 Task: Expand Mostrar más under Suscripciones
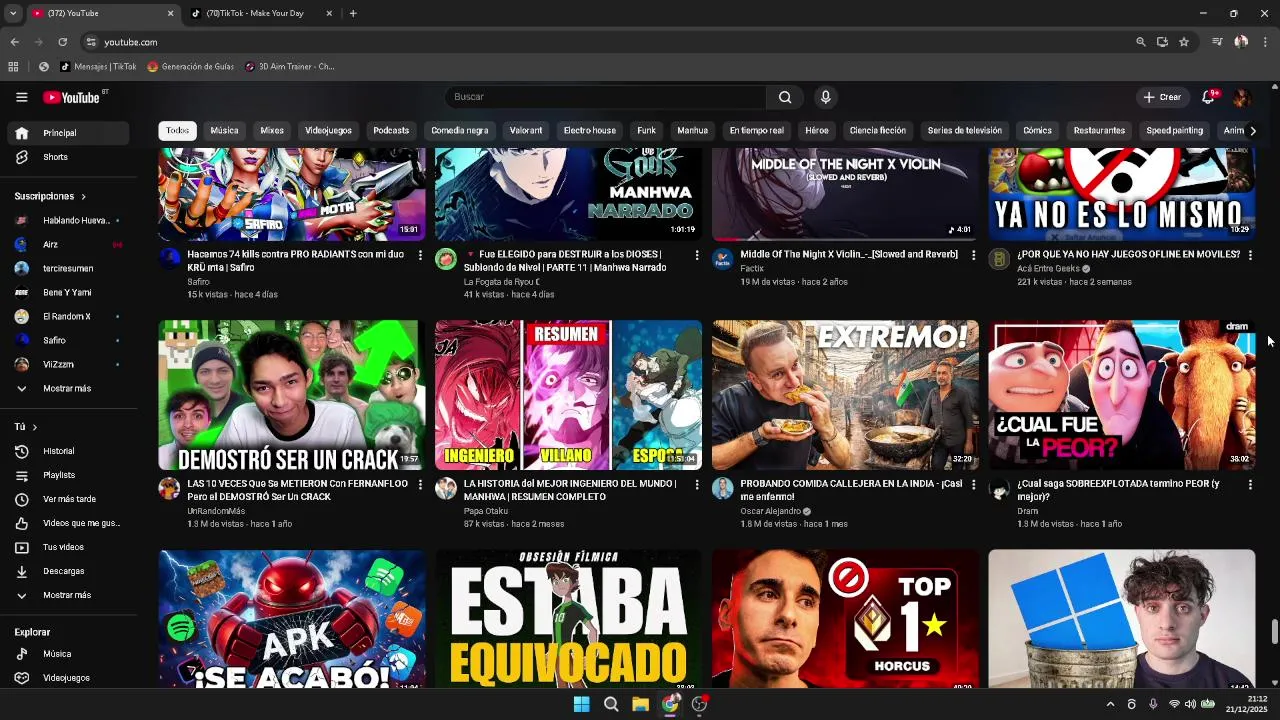point(66,388)
